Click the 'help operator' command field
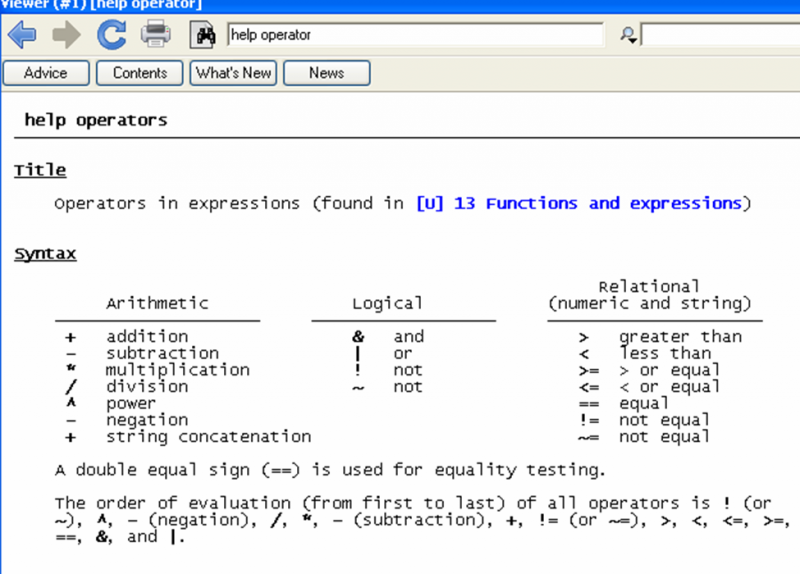This screenshot has width=800, height=574. click(415, 35)
